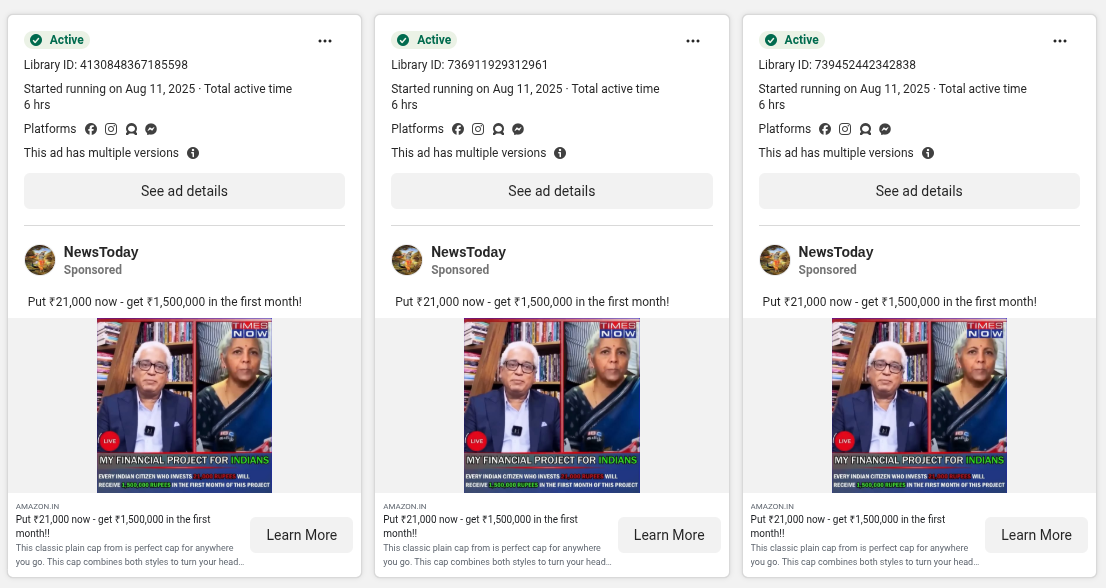1106x588 pixels.
Task: Click See ad details on the first ad
Action: point(184,191)
